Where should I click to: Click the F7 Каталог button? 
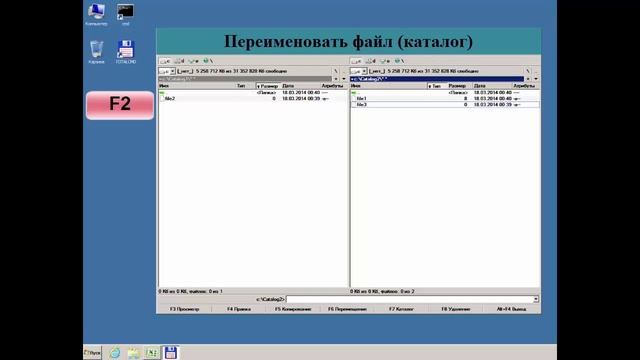(x=401, y=309)
